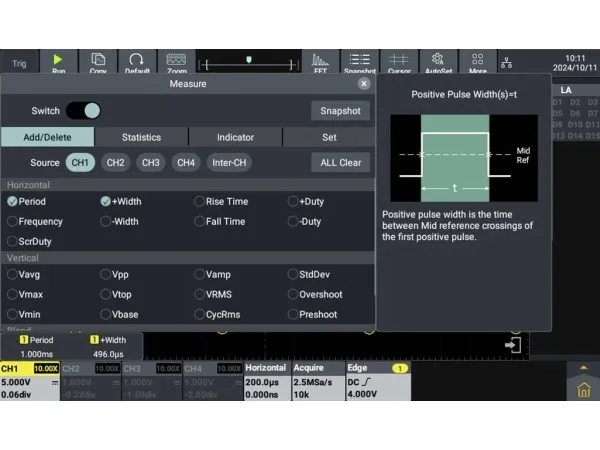Viewport: 600px width, 450px height.
Task: Select the Vpp measurement option
Action: click(x=106, y=274)
